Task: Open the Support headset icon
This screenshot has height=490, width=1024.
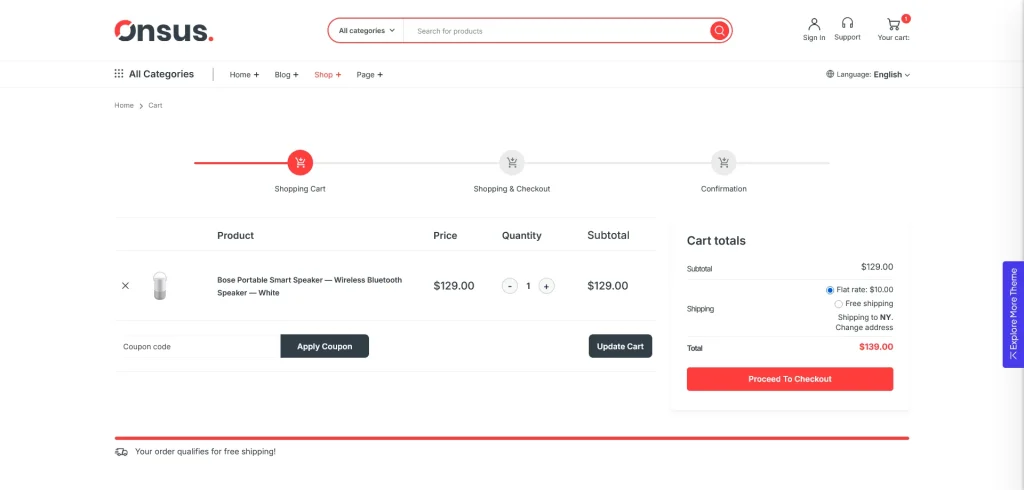Action: click(x=847, y=24)
